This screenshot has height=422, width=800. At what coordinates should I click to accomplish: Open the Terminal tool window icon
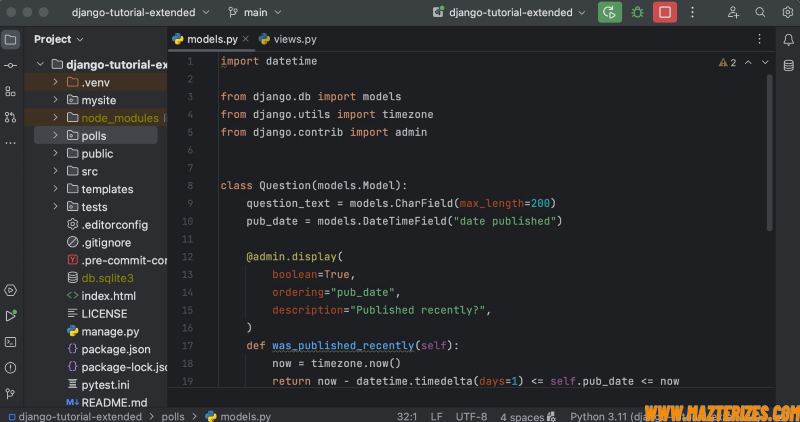pyautogui.click(x=10, y=342)
